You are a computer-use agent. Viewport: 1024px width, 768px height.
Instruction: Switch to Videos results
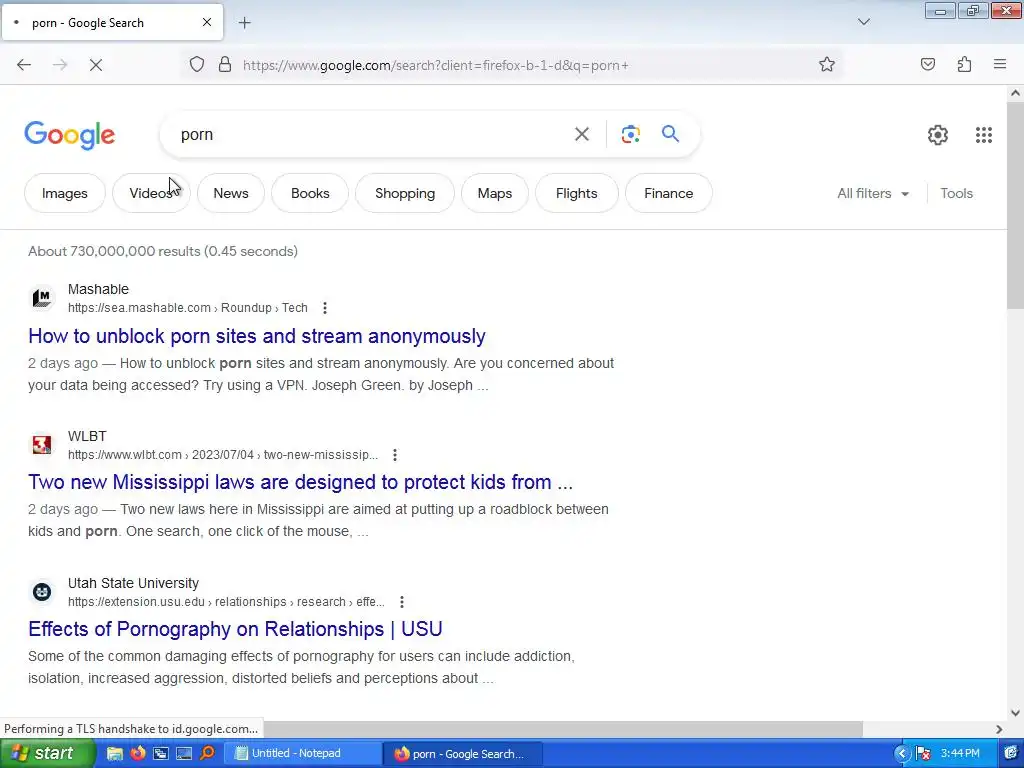152,193
